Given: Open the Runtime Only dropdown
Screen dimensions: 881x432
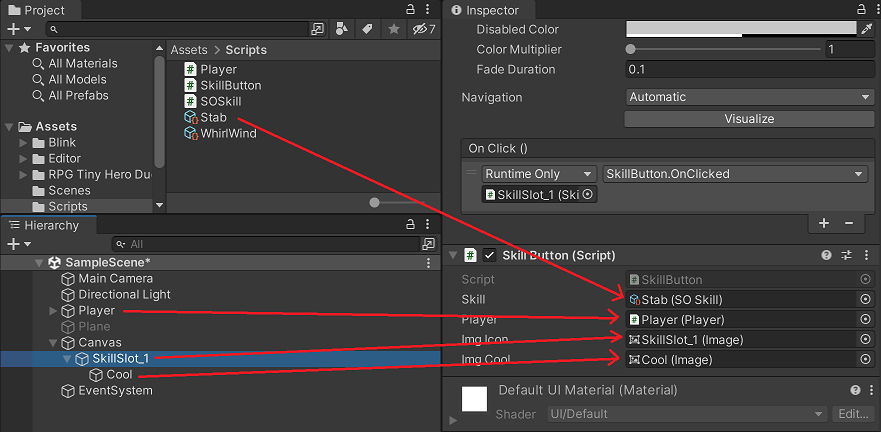Looking at the screenshot, I should point(539,174).
